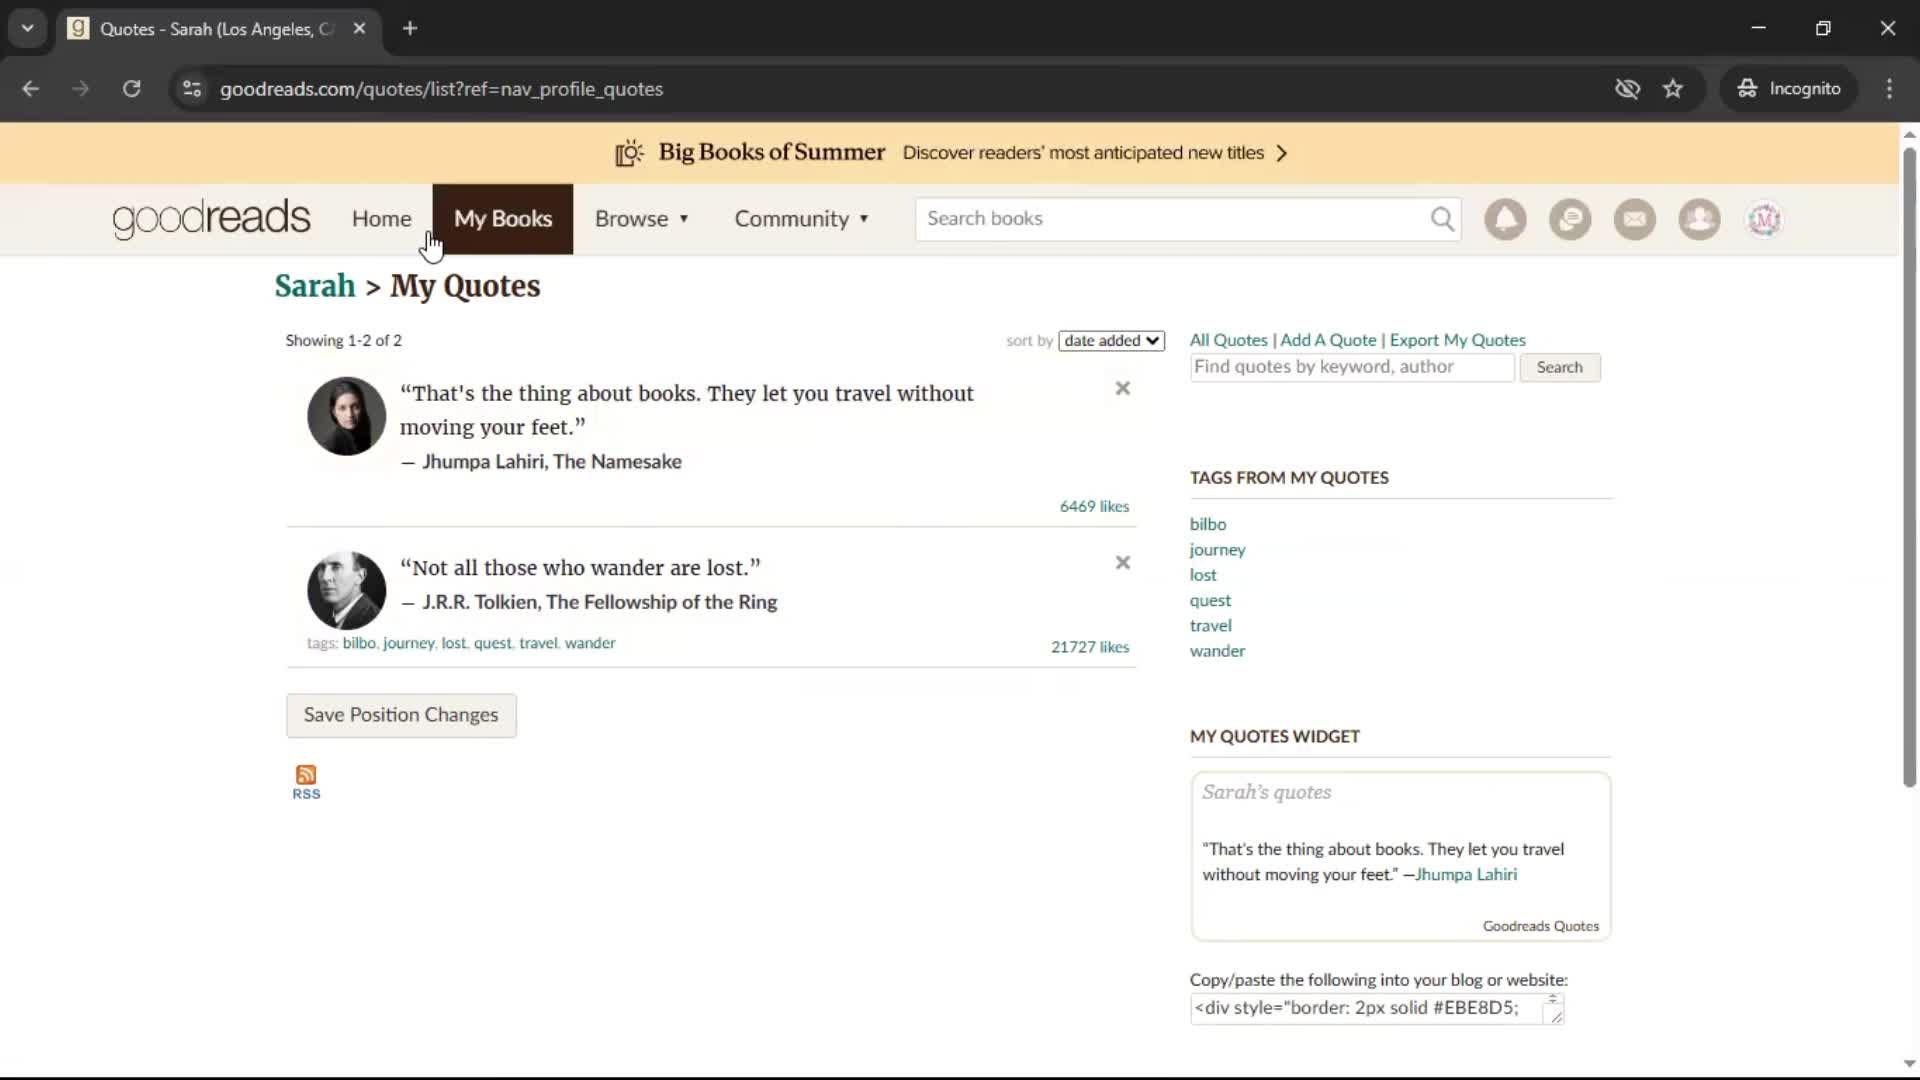This screenshot has height=1080, width=1920.
Task: Expand the Browse menu
Action: [x=642, y=219]
